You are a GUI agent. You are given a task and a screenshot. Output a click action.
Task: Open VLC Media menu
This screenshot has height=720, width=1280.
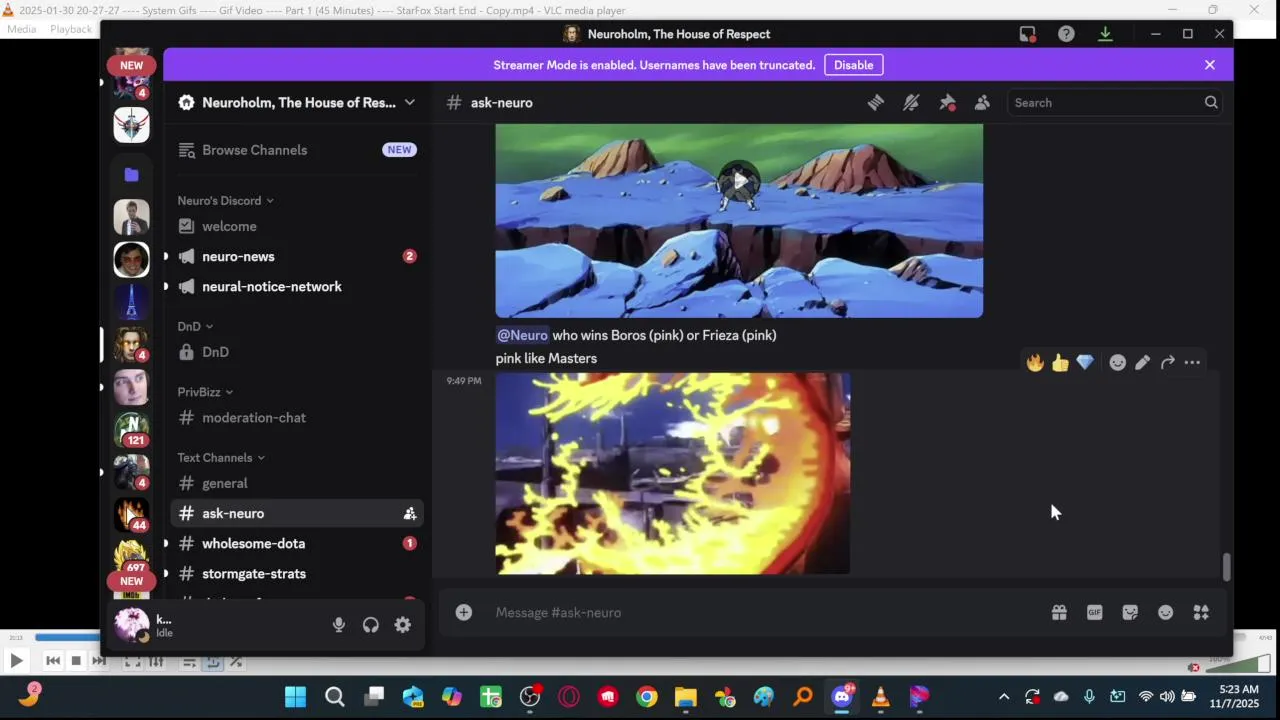point(21,29)
